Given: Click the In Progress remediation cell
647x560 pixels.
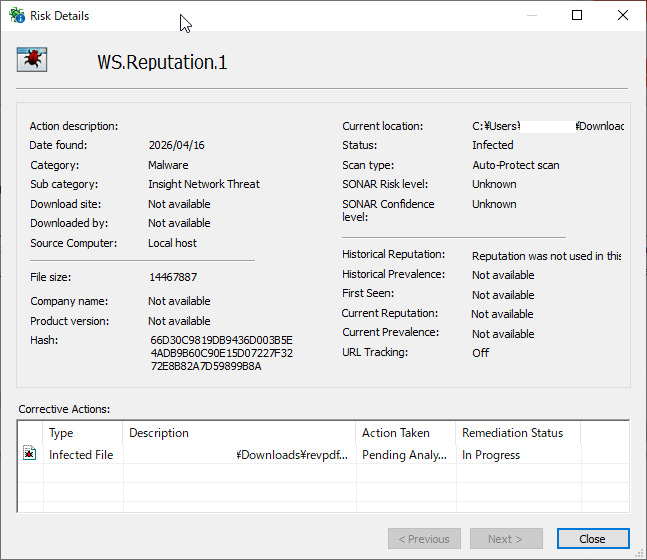Looking at the screenshot, I should pos(491,454).
